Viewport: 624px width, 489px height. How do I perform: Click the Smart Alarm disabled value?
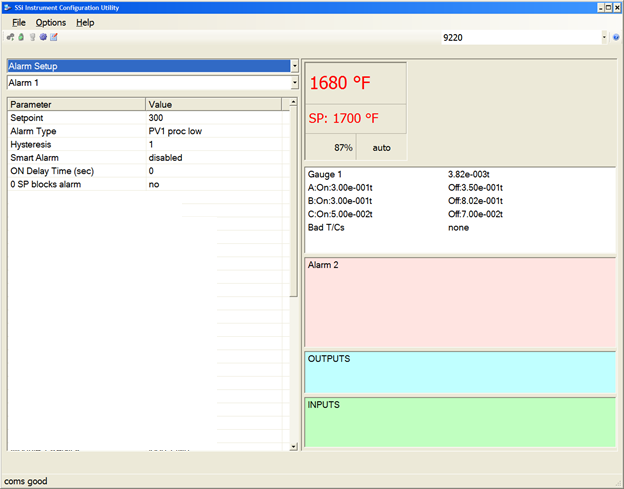166,157
